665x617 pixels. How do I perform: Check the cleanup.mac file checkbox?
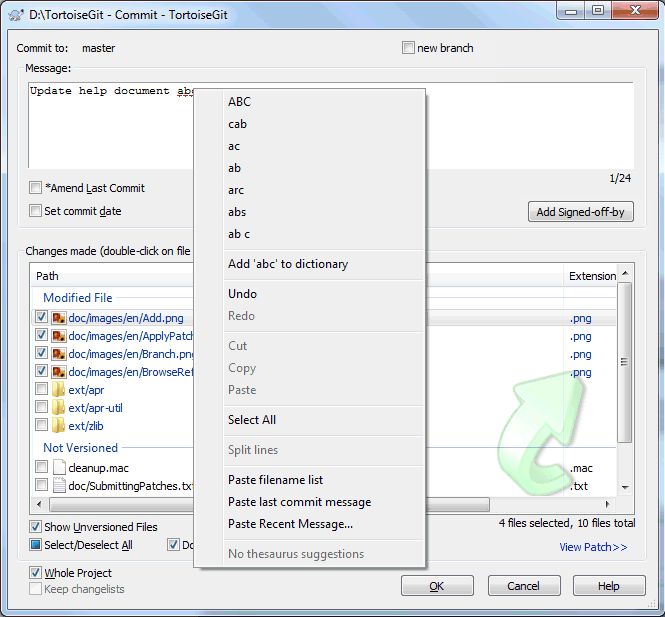click(x=41, y=467)
